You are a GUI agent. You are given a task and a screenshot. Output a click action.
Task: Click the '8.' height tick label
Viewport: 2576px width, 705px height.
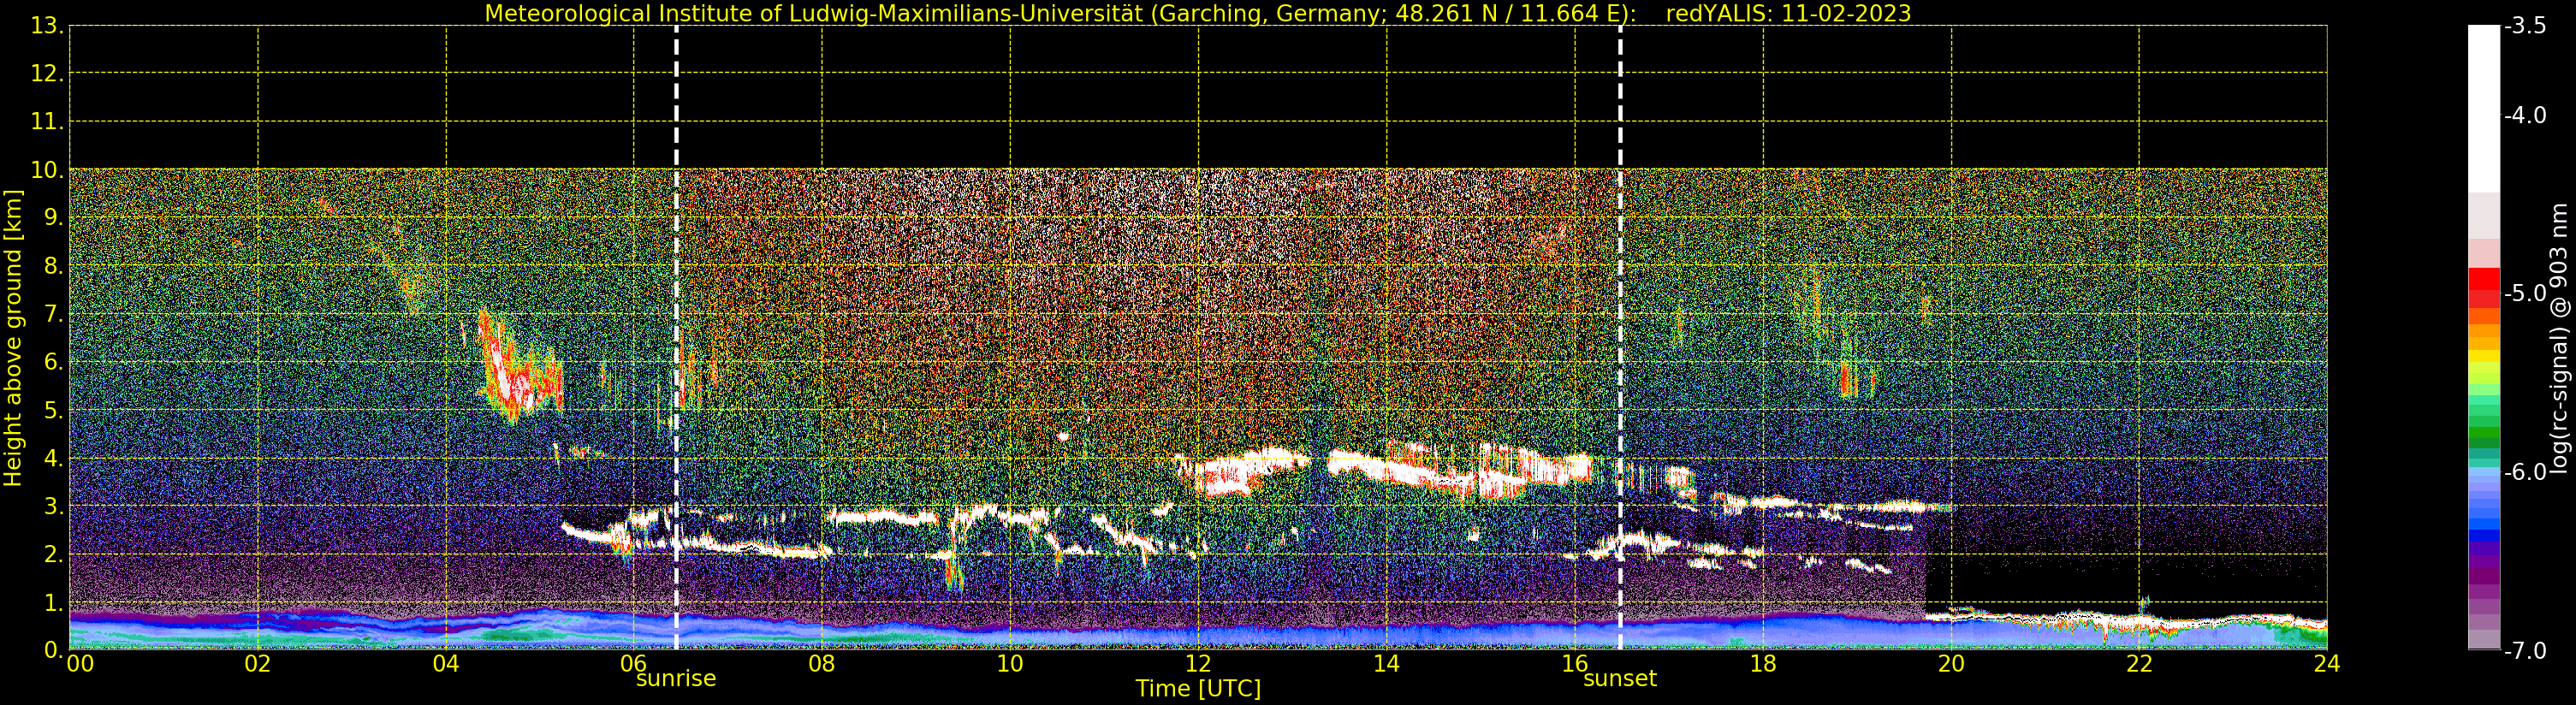pyautogui.click(x=53, y=266)
